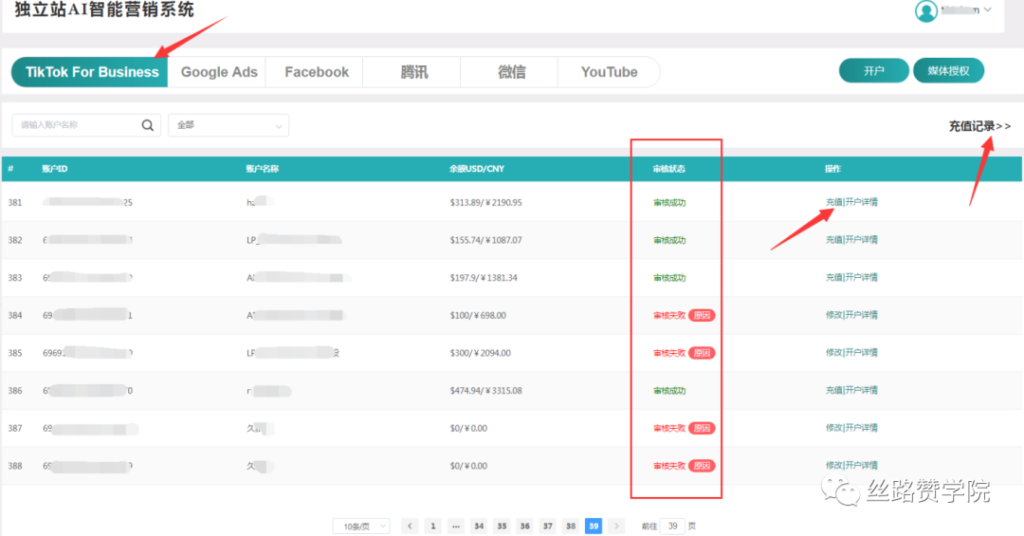Open 开户详情 for row 386

[x=861, y=390]
